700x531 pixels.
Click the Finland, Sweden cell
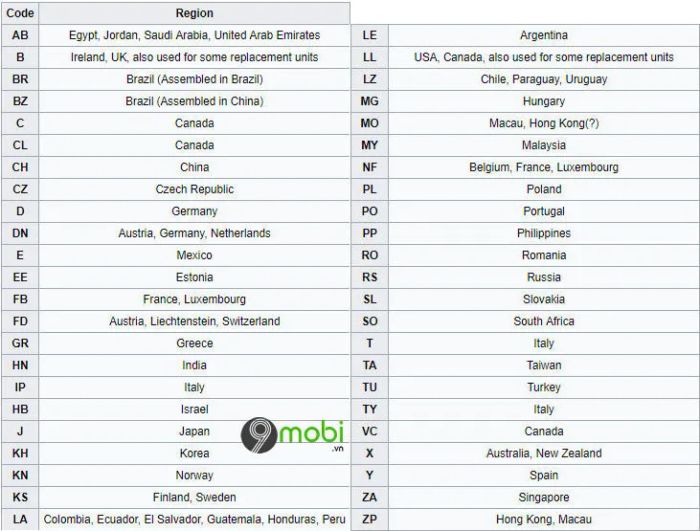[194, 498]
